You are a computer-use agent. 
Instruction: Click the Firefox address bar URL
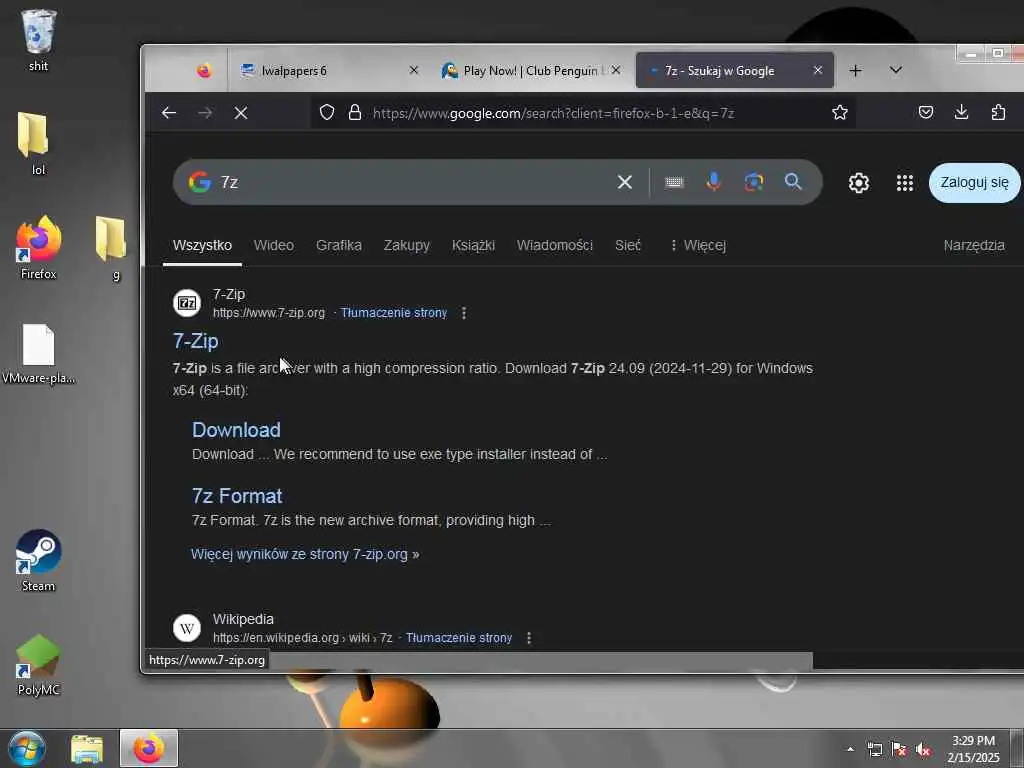553,113
